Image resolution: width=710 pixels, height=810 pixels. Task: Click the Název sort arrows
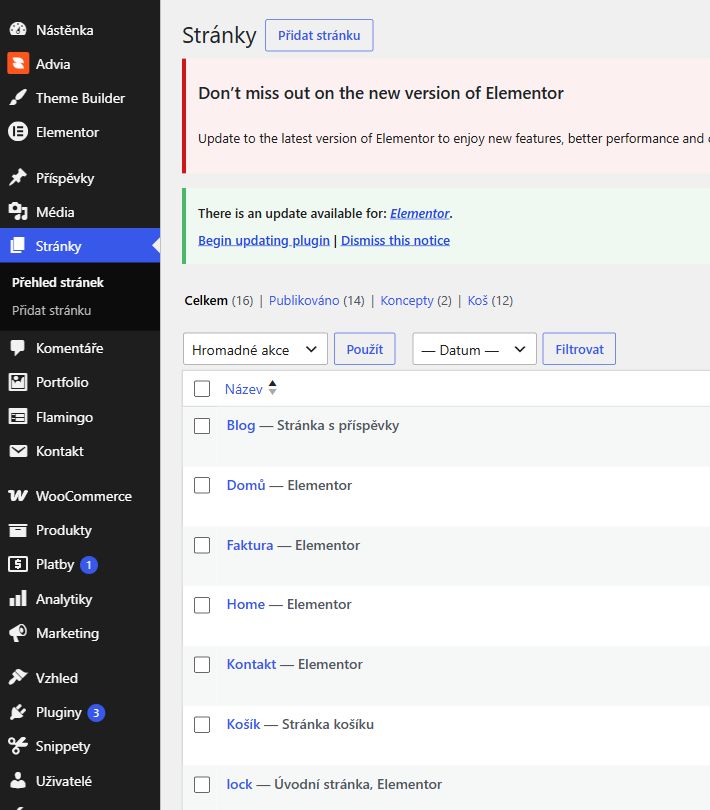click(272, 388)
